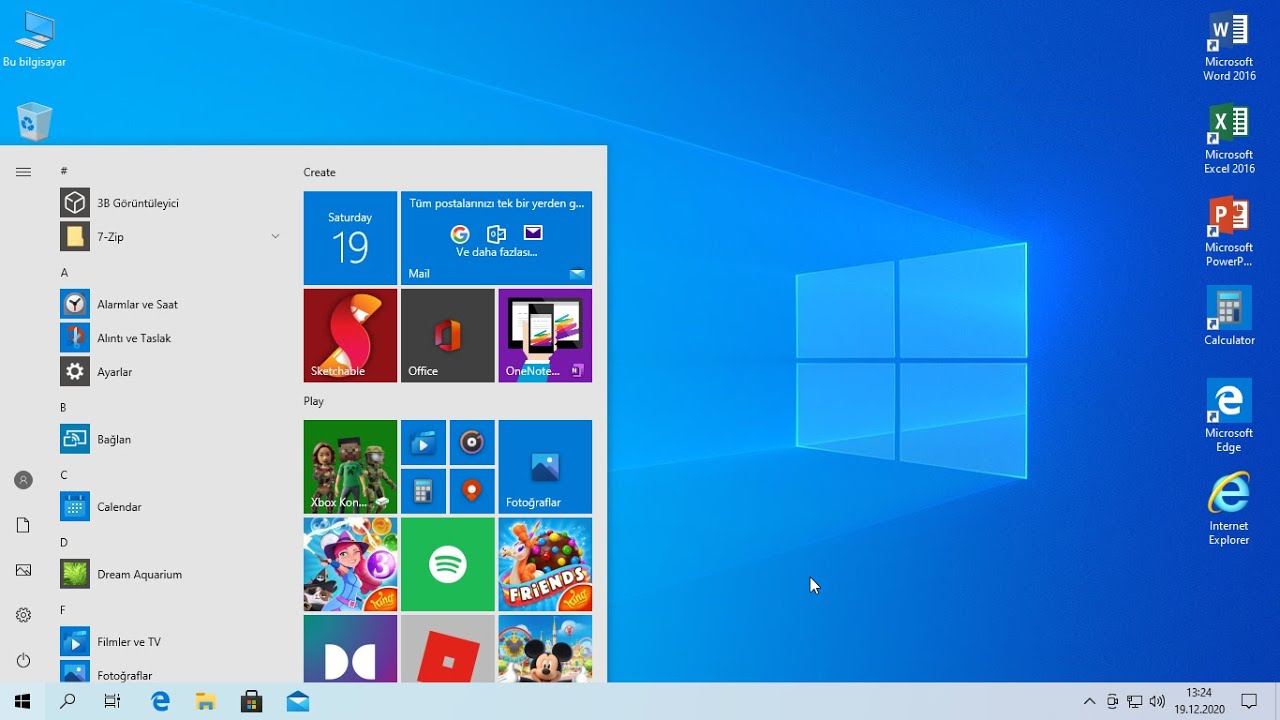Open the volume control in tray
1280x720 pixels.
(1157, 702)
